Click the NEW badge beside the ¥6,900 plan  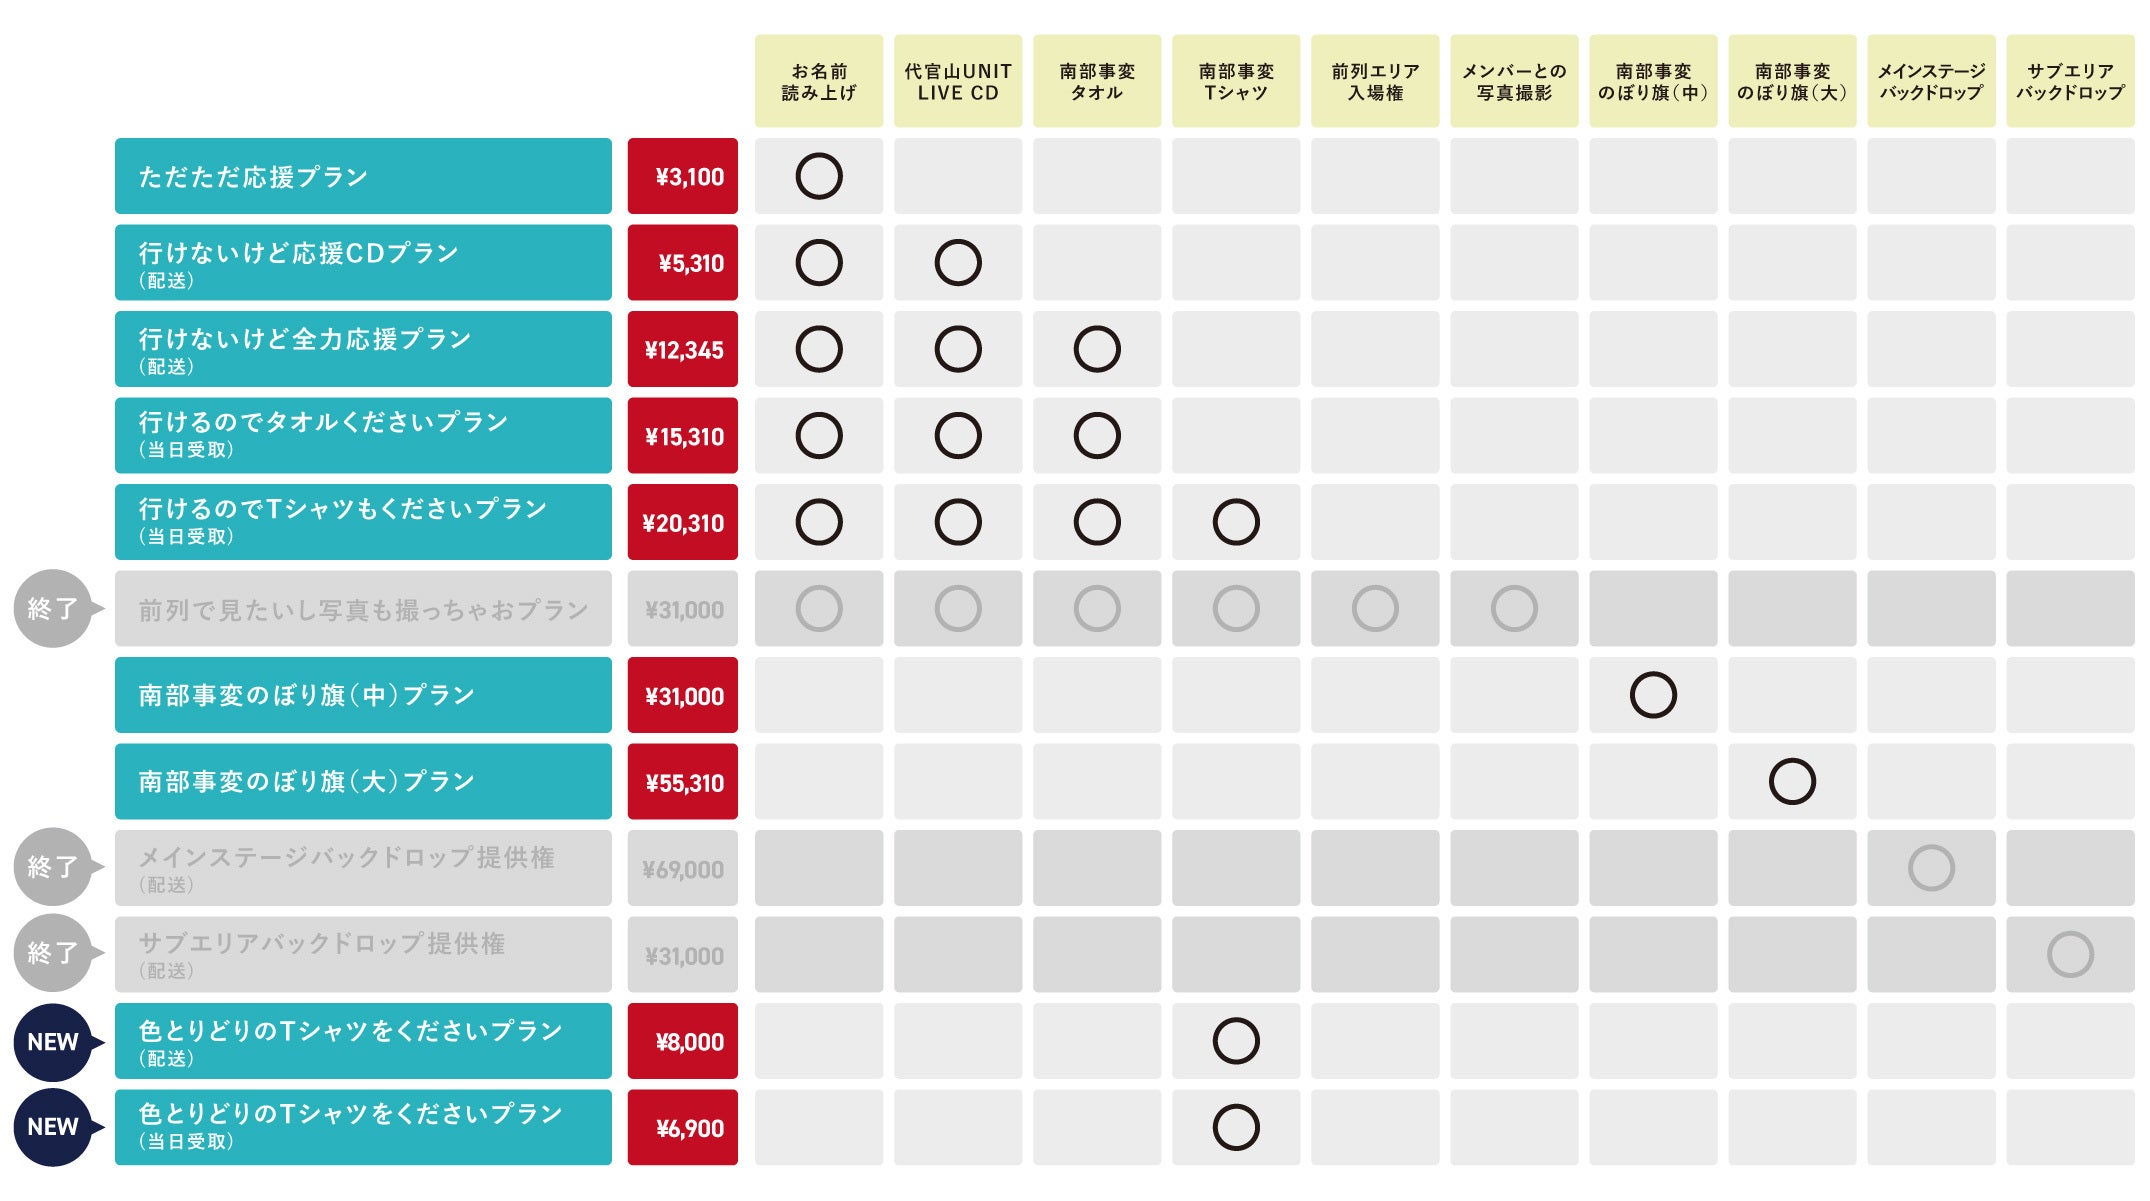pyautogui.click(x=53, y=1127)
